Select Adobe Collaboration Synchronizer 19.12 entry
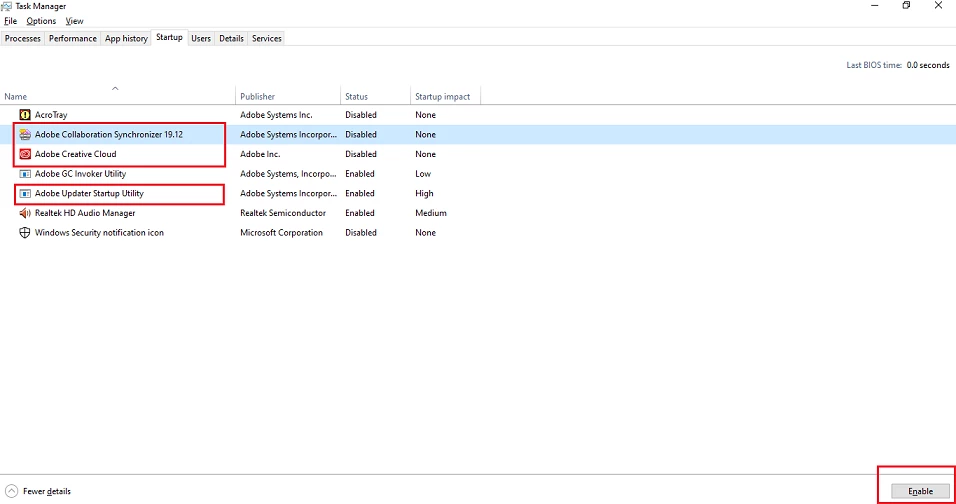Image resolution: width=956 pixels, height=504 pixels. pos(109,135)
